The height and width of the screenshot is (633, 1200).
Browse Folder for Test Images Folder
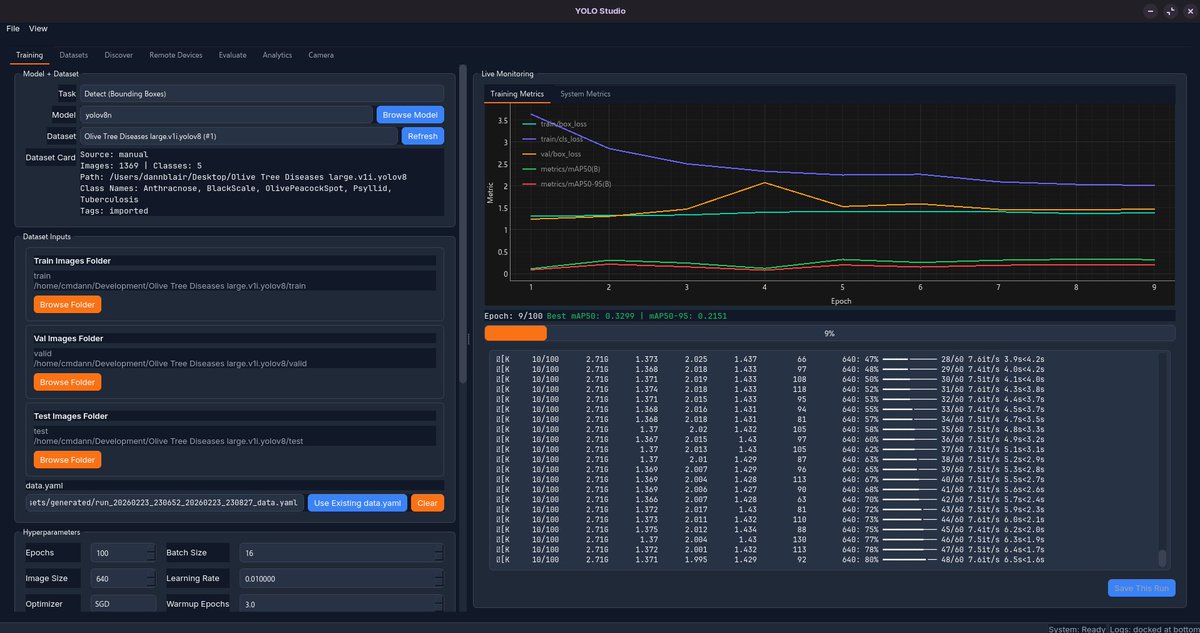(x=67, y=460)
